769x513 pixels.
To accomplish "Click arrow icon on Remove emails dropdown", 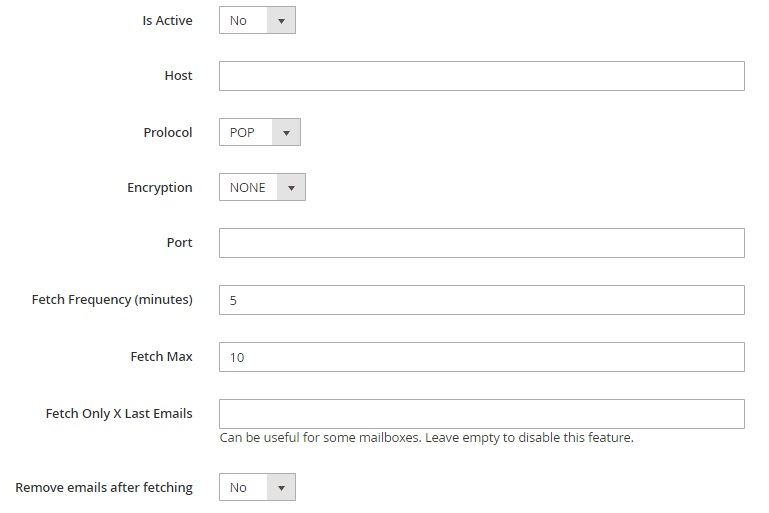I will pos(281,487).
